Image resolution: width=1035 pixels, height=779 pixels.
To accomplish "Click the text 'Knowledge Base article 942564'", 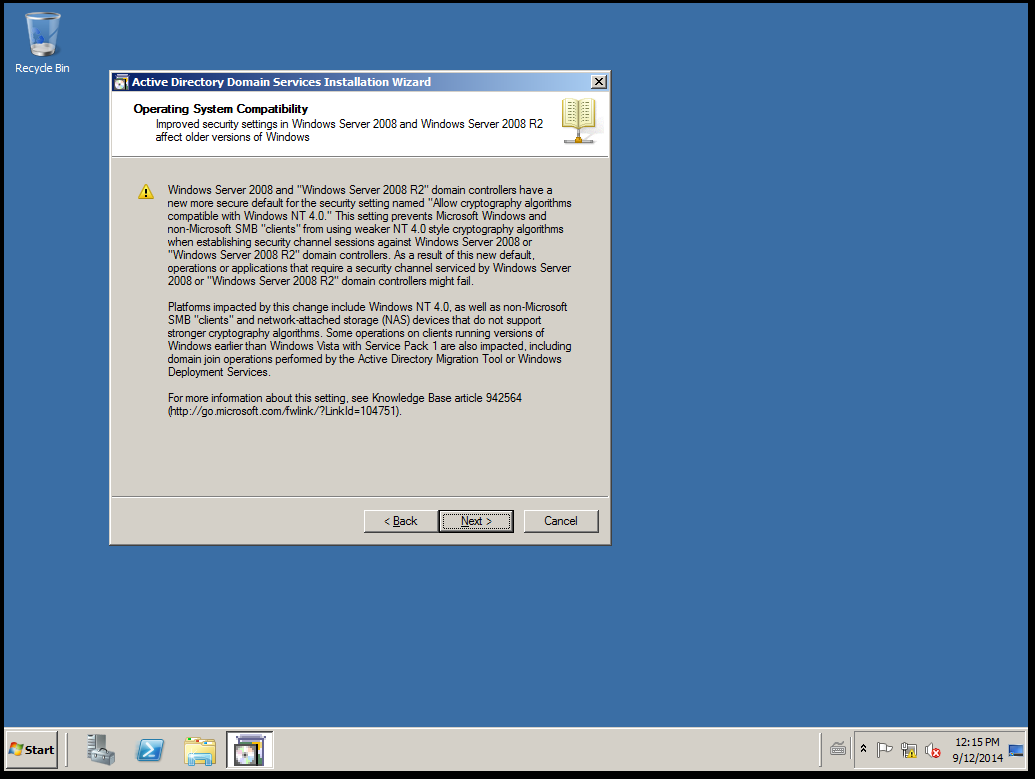I will pos(447,398).
